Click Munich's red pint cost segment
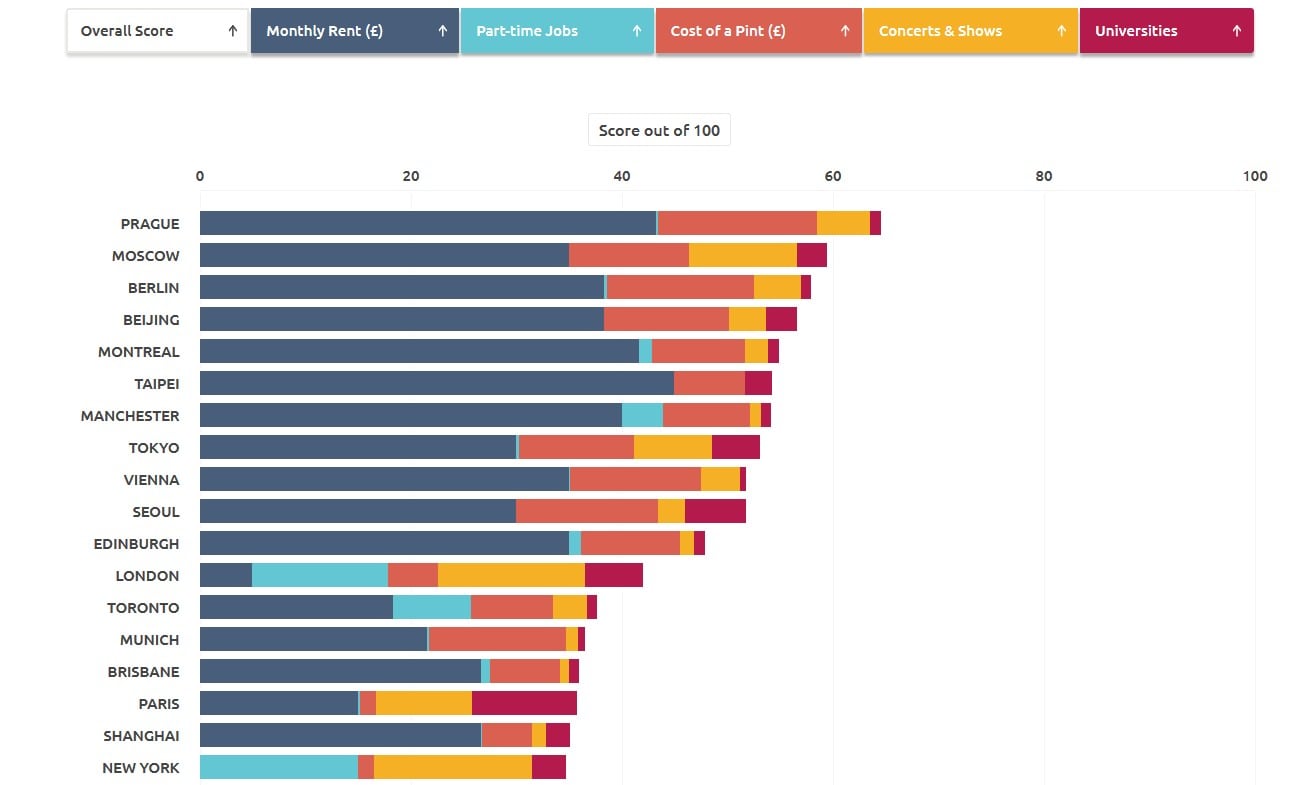Screen dimensions: 1313x785 (497, 639)
